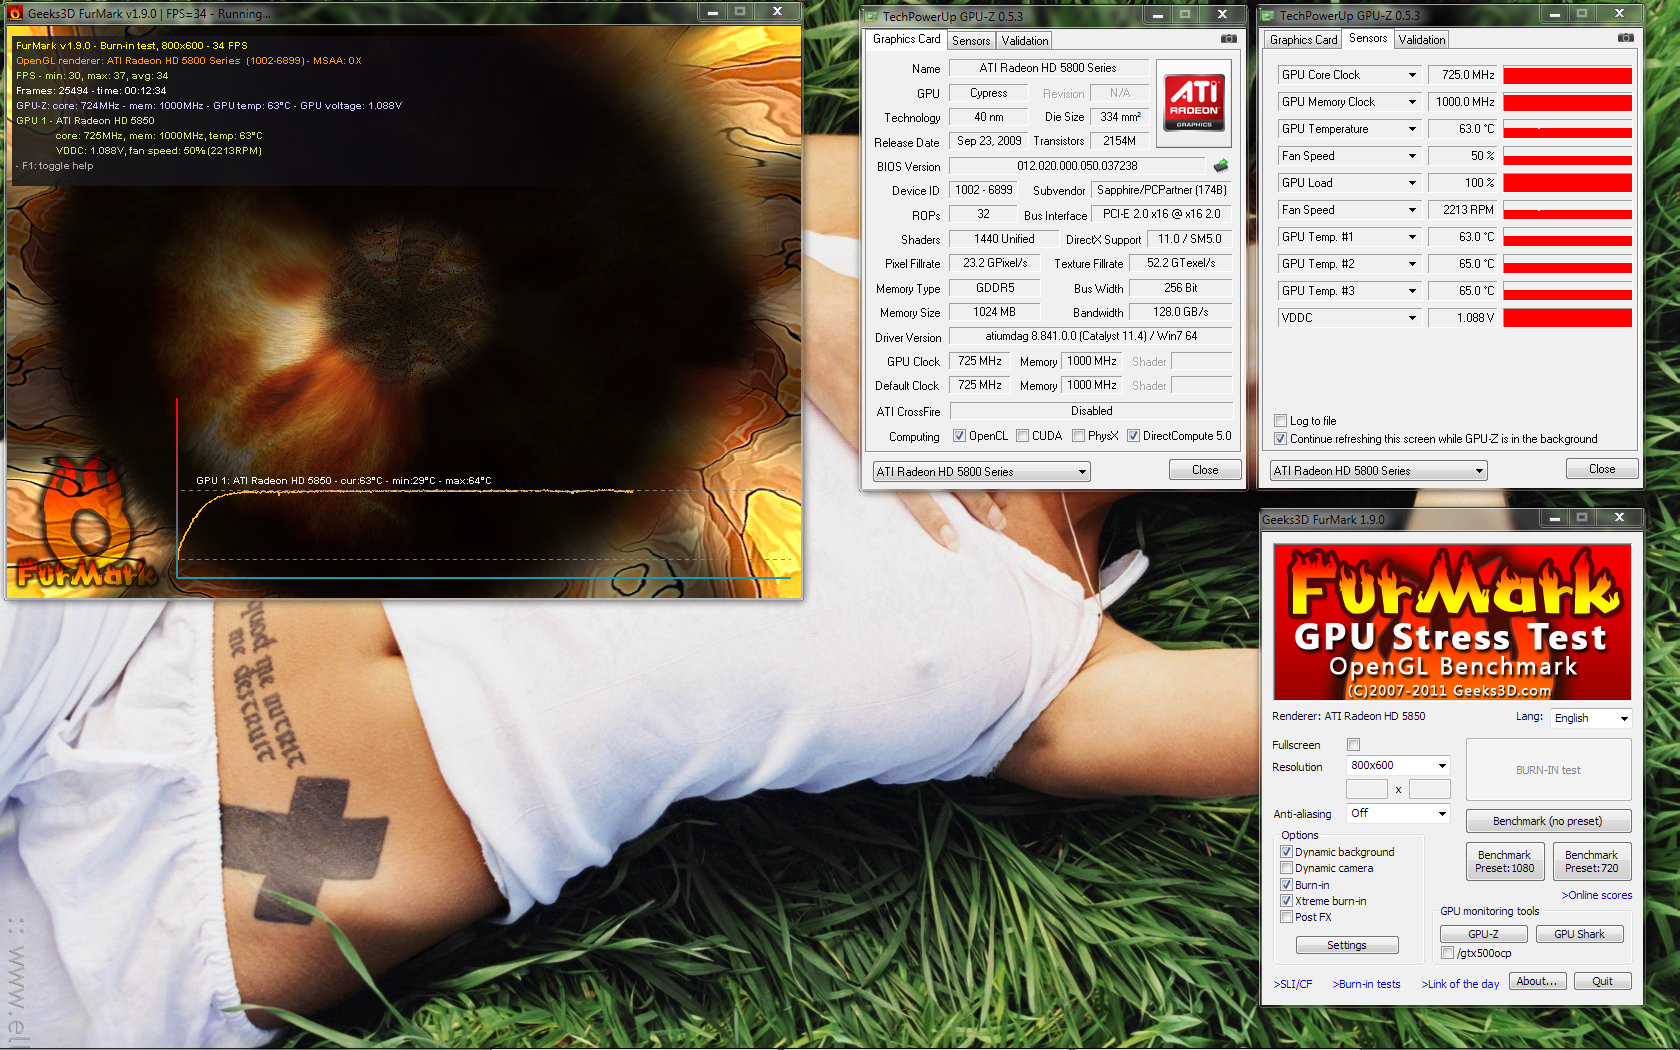The image size is (1680, 1050).
Task: Toggle the OpenCL computing checkbox
Action: [x=960, y=436]
